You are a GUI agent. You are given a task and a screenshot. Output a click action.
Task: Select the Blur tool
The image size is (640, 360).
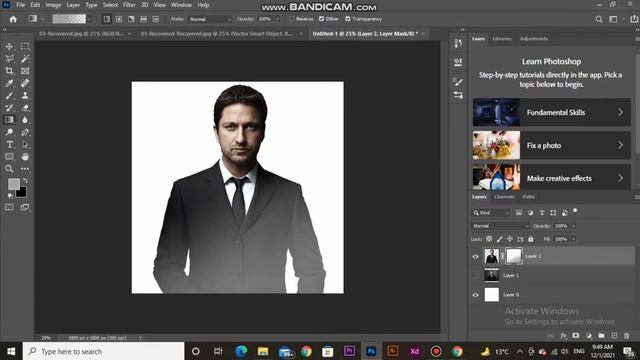tap(25, 120)
